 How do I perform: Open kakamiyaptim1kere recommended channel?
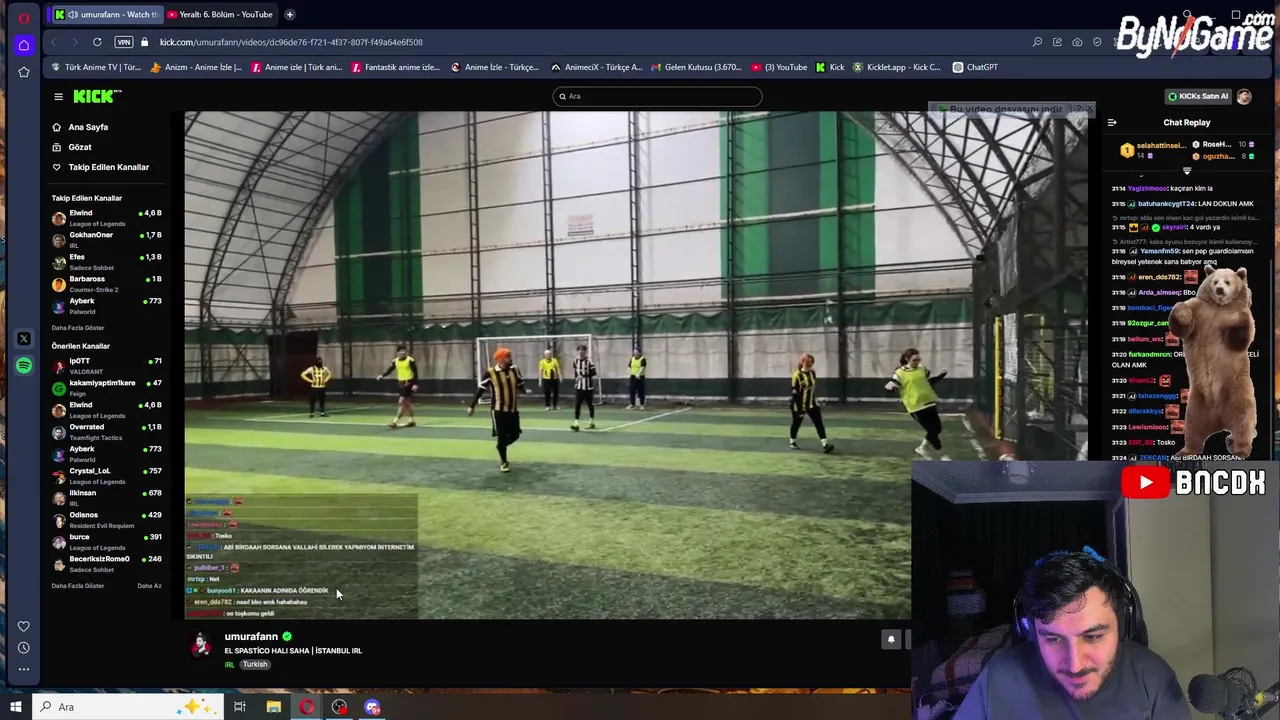pos(106,387)
